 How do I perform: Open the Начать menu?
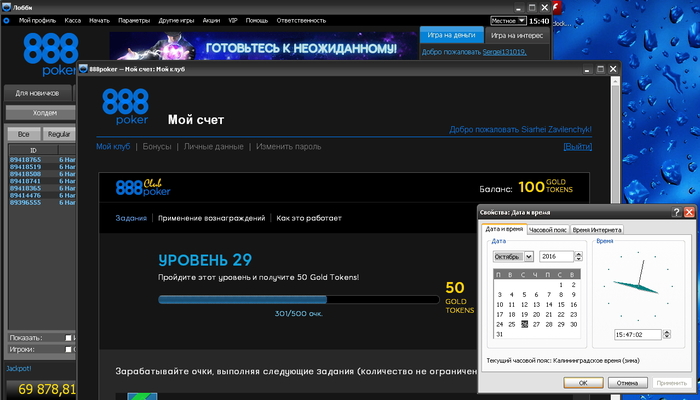point(99,21)
